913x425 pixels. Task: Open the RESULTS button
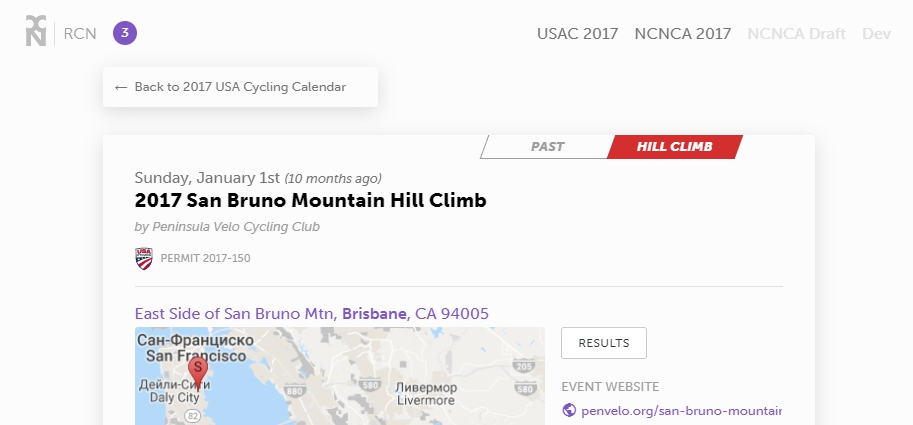[604, 343]
